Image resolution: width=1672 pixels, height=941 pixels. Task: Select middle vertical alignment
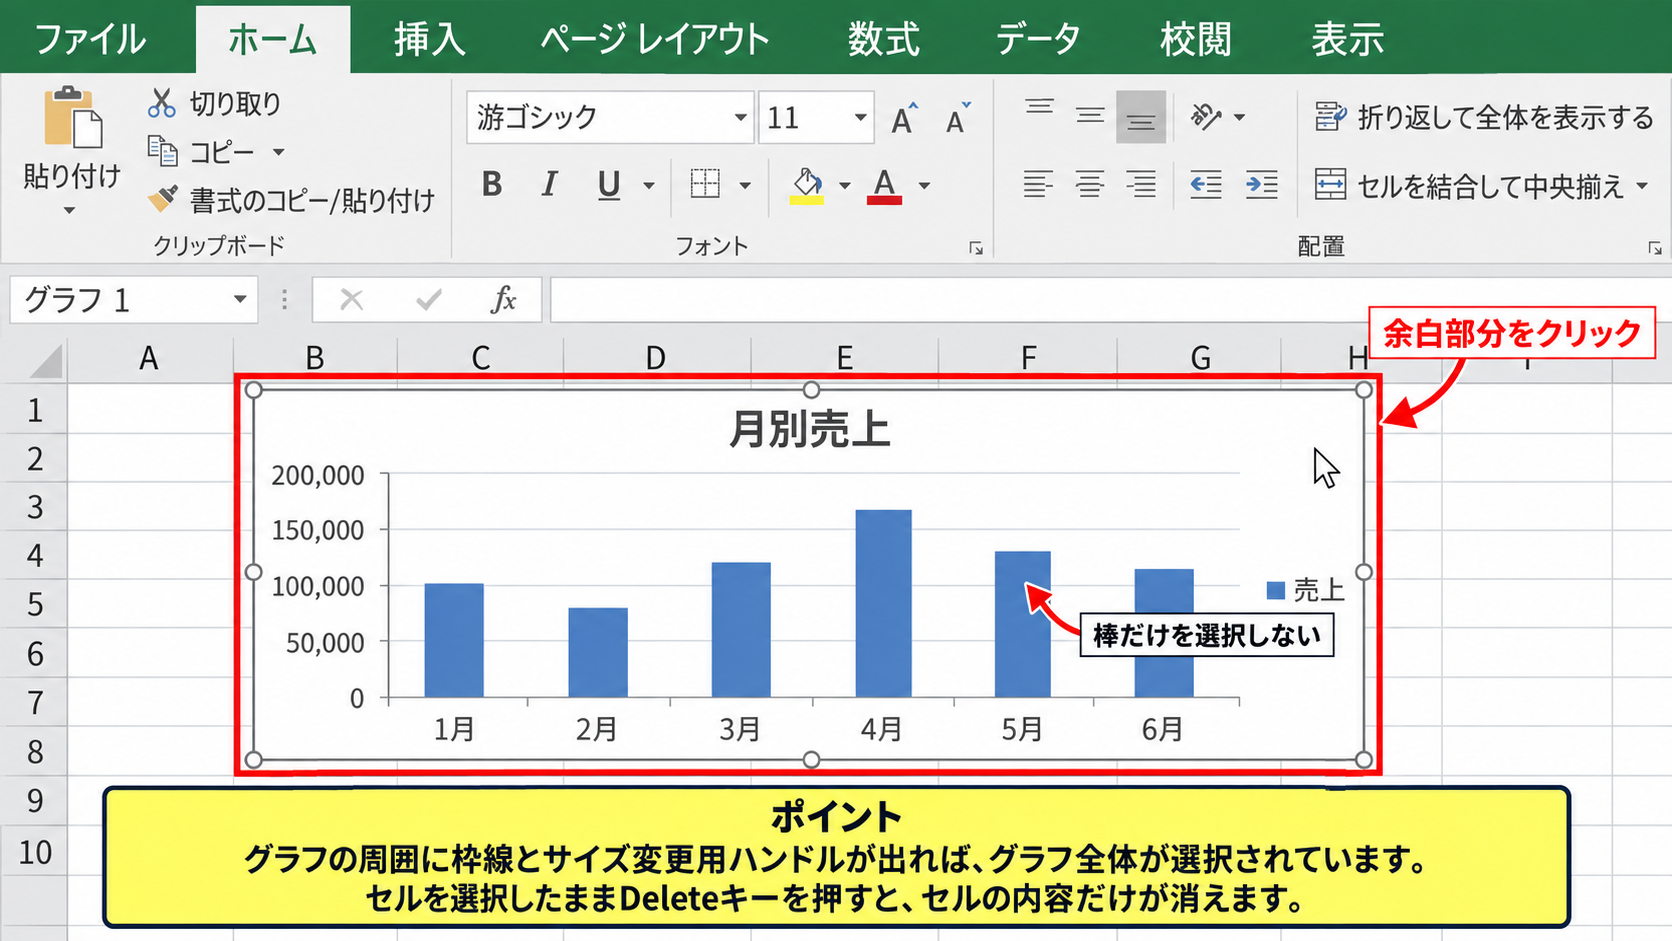1090,117
